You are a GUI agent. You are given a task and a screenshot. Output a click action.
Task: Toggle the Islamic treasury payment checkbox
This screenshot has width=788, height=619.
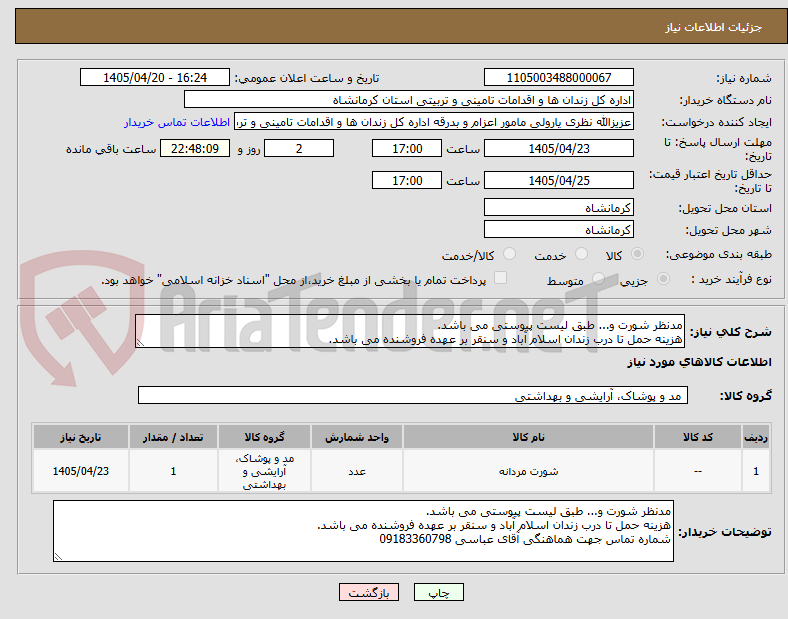point(501,278)
